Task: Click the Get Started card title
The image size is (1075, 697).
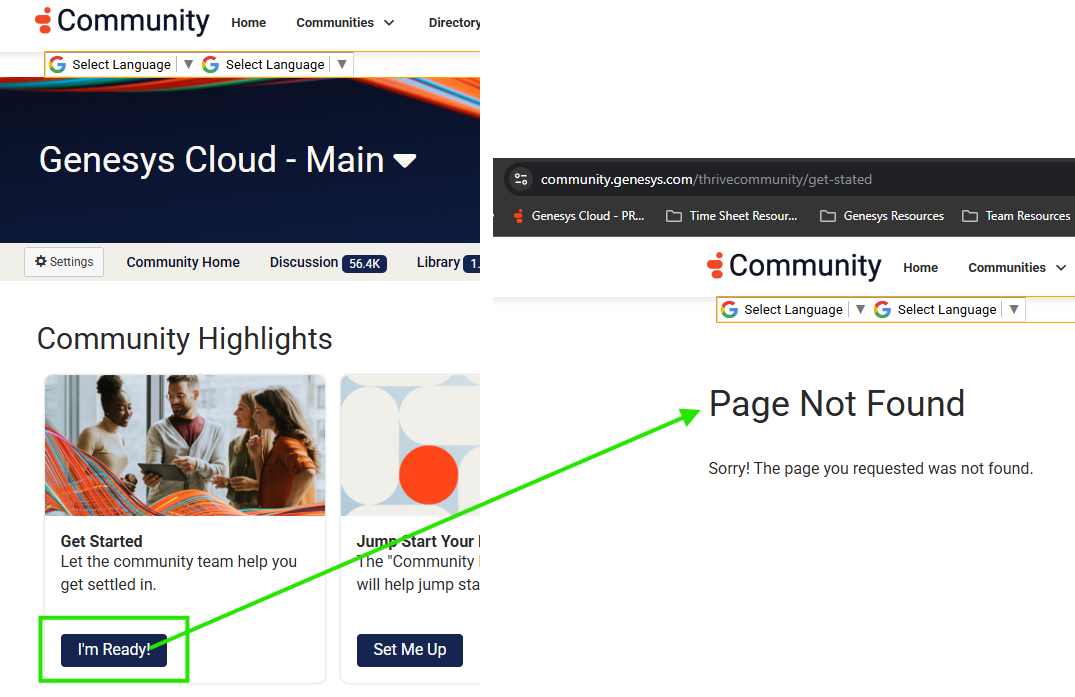Action: 101,541
